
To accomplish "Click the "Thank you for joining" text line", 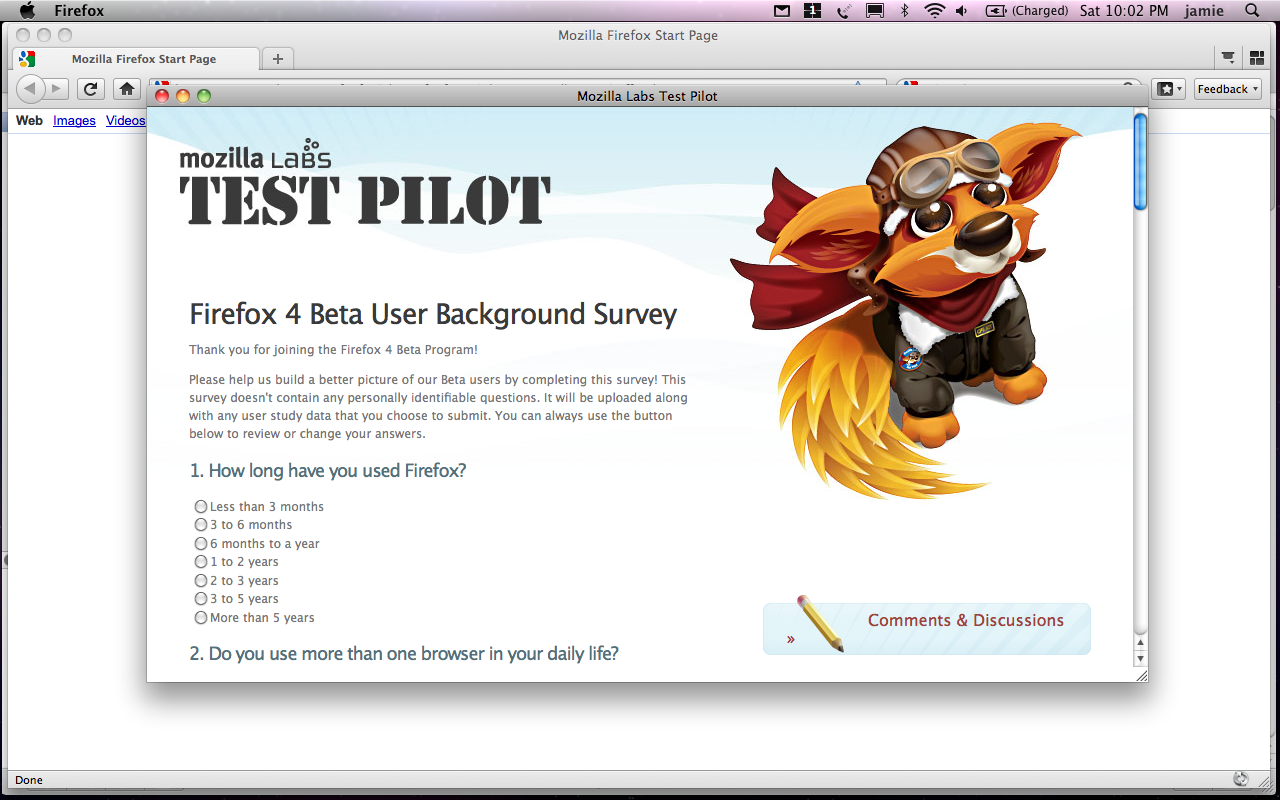I will click(333, 350).
